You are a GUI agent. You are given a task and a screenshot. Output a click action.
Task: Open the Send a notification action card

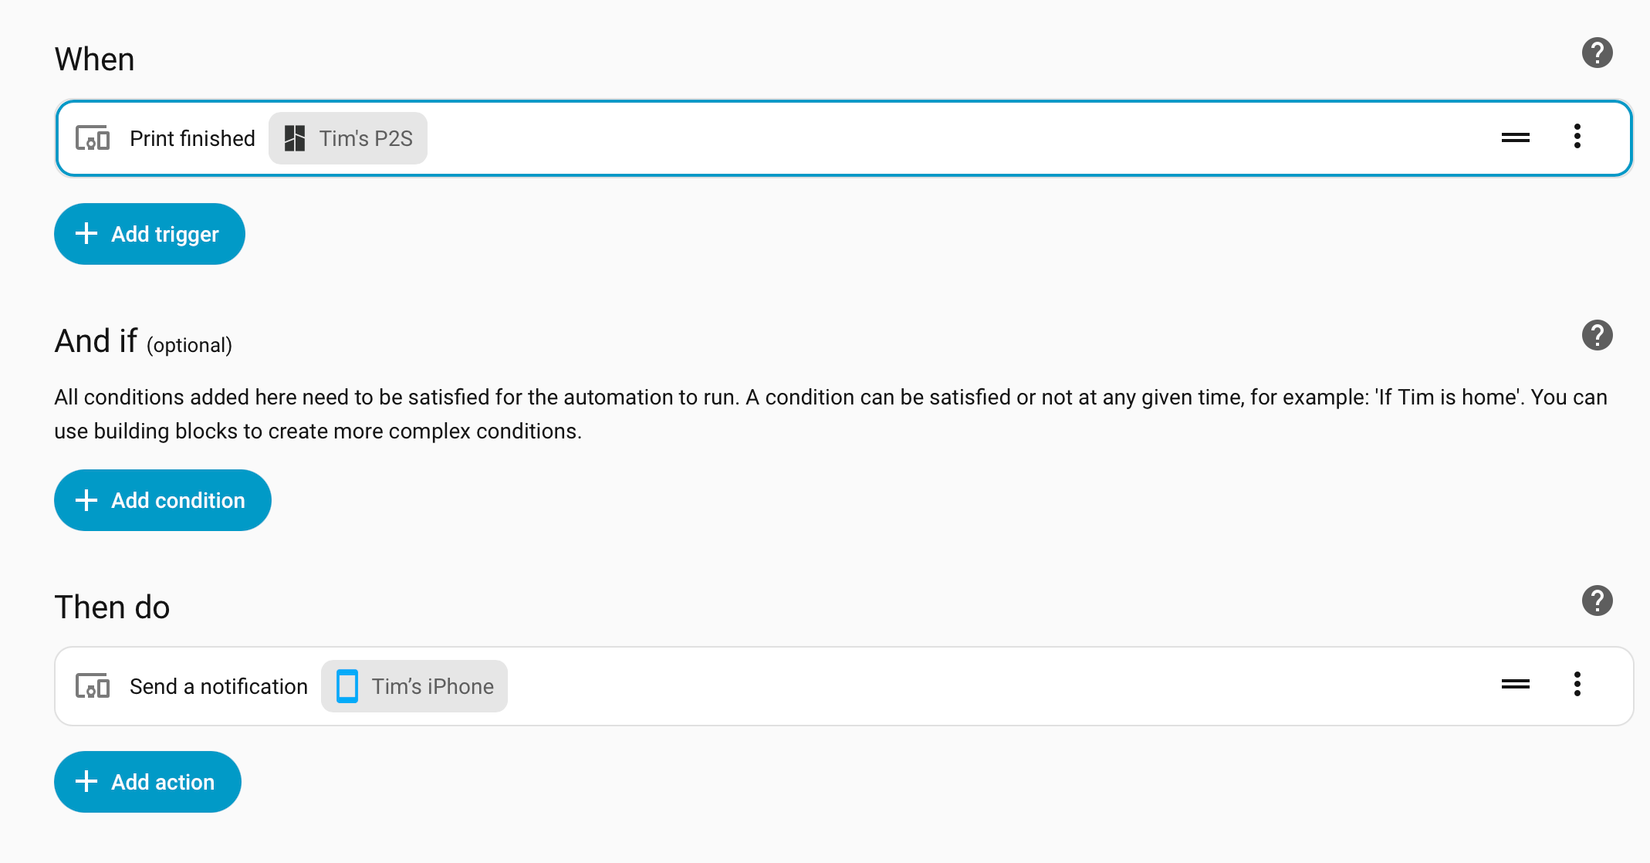pyautogui.click(x=800, y=686)
